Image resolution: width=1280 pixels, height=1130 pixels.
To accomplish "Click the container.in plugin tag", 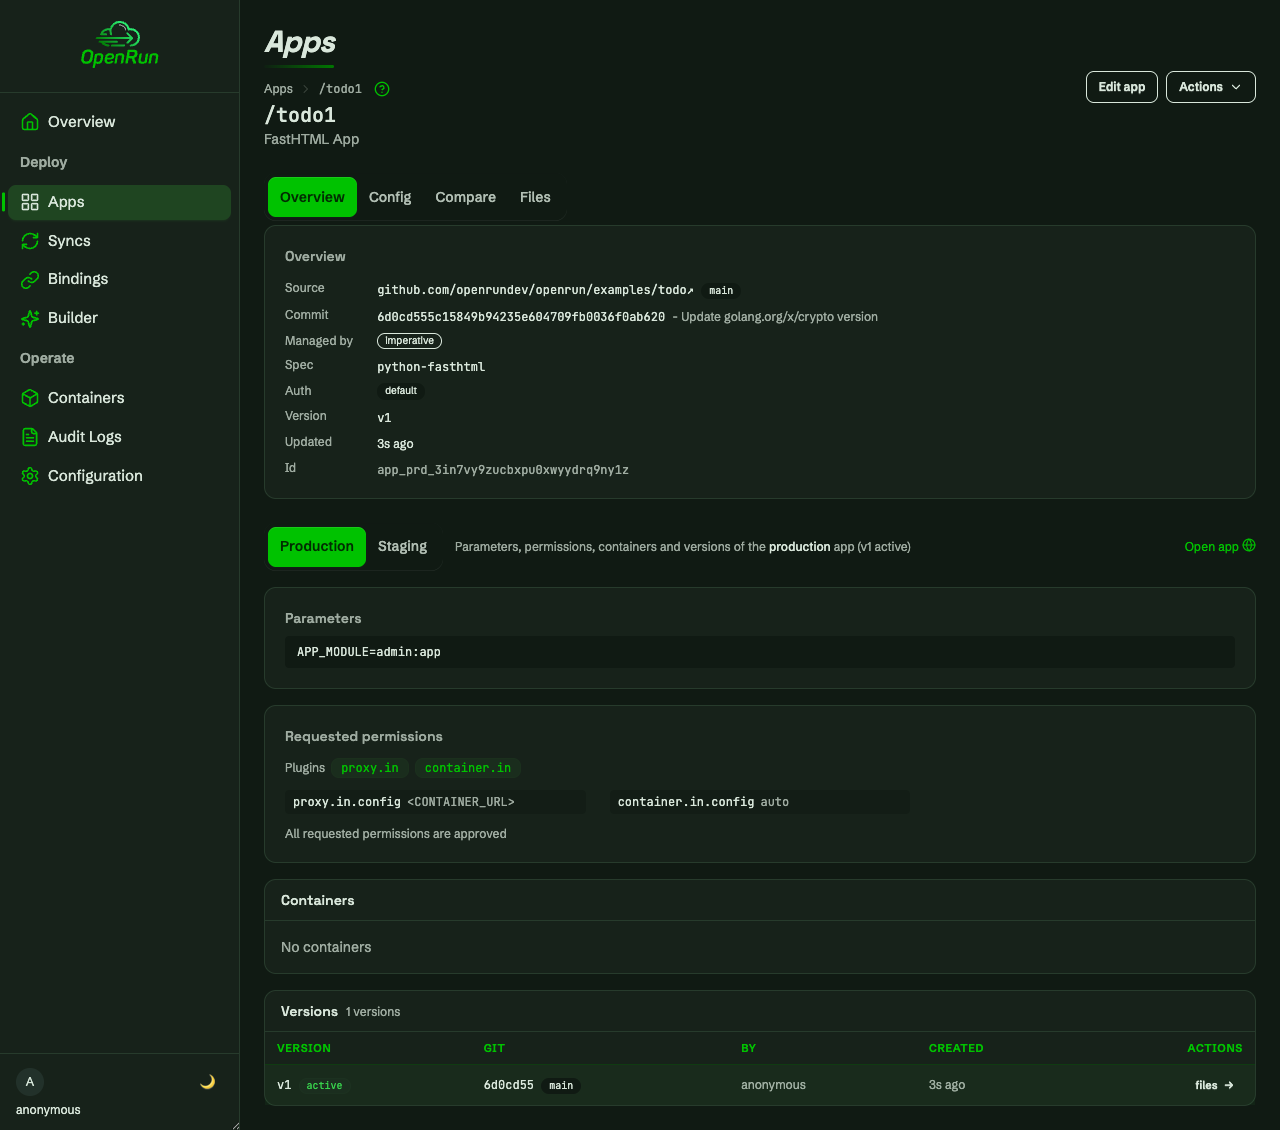I will [x=468, y=768].
